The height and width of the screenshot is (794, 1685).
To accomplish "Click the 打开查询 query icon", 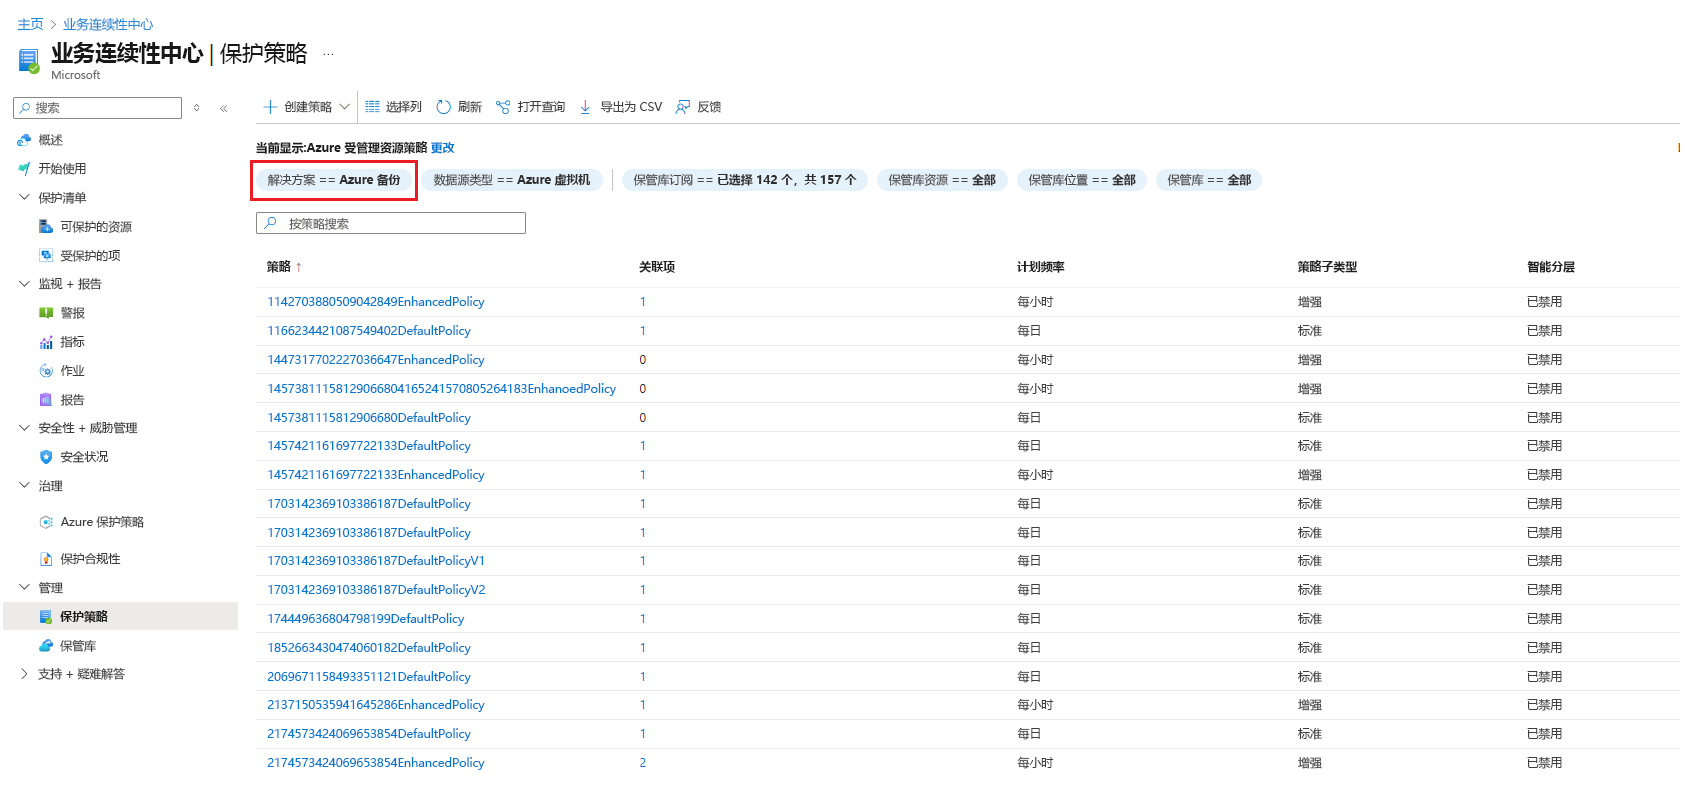I will (503, 107).
